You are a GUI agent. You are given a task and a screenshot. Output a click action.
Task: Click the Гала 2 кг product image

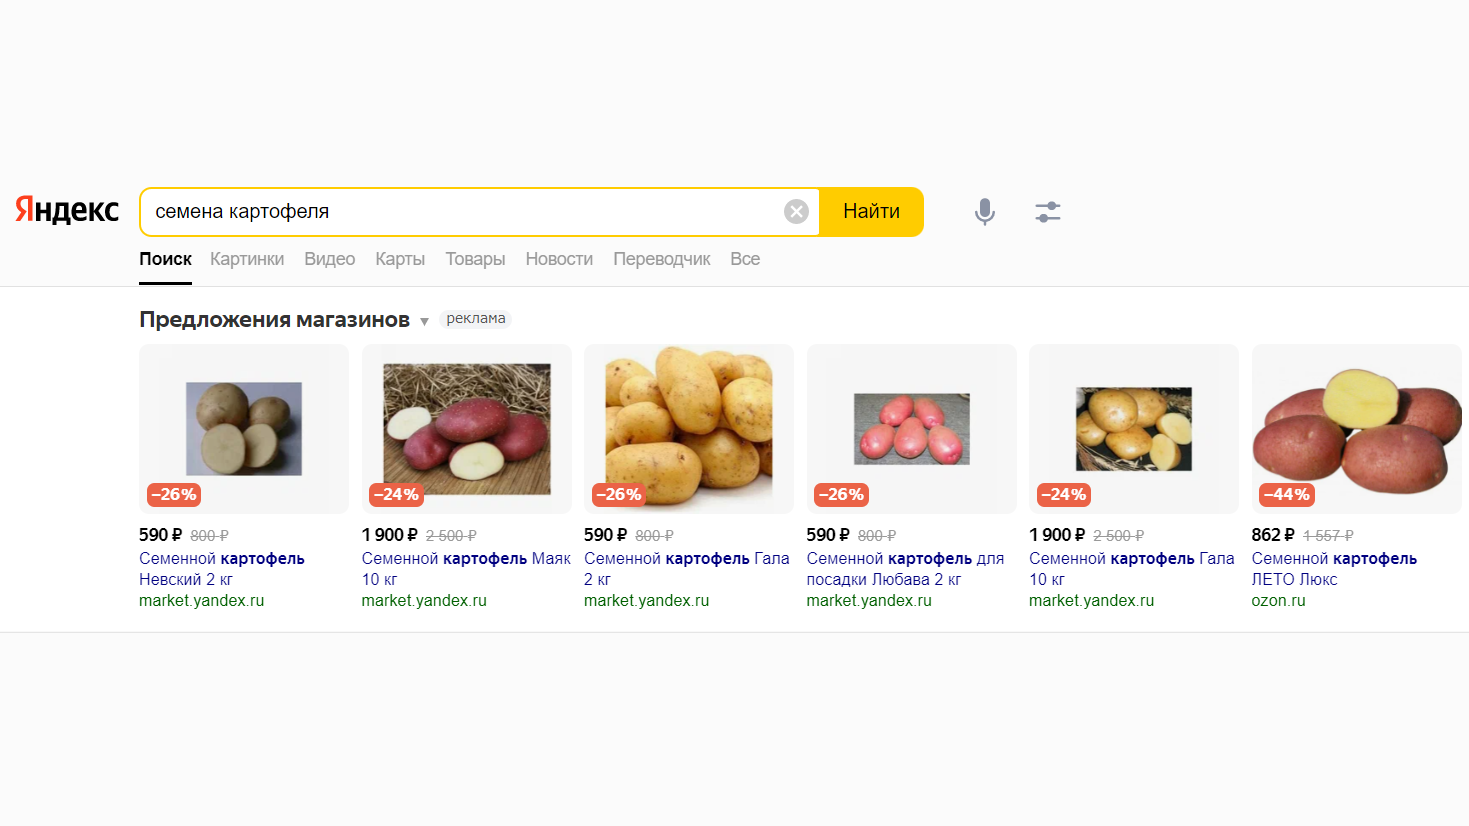(689, 428)
